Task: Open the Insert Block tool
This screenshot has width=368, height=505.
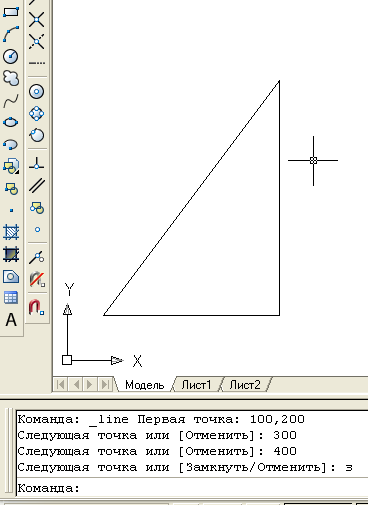Action: (x=11, y=166)
